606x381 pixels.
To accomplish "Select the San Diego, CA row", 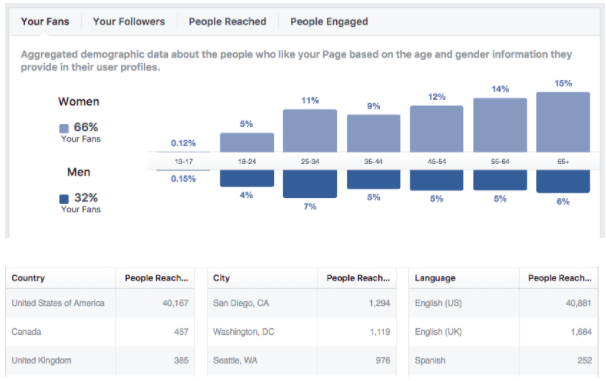I will click(302, 303).
